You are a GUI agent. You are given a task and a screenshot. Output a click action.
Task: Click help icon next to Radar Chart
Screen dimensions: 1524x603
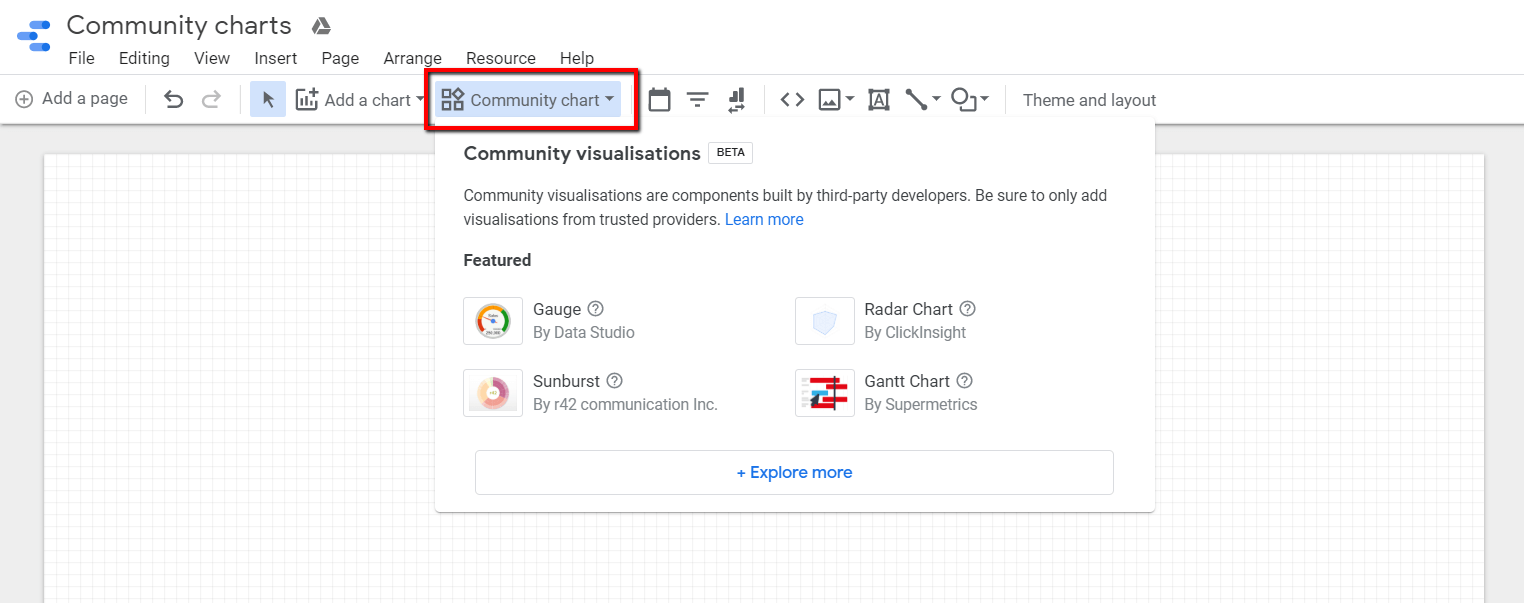pos(967,309)
